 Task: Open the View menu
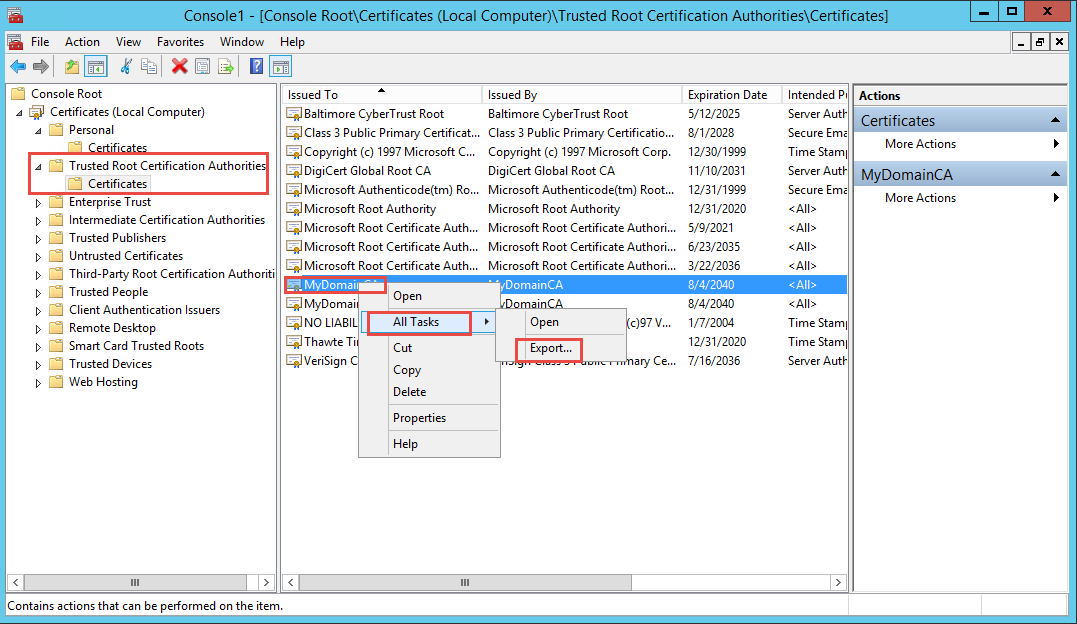(128, 42)
